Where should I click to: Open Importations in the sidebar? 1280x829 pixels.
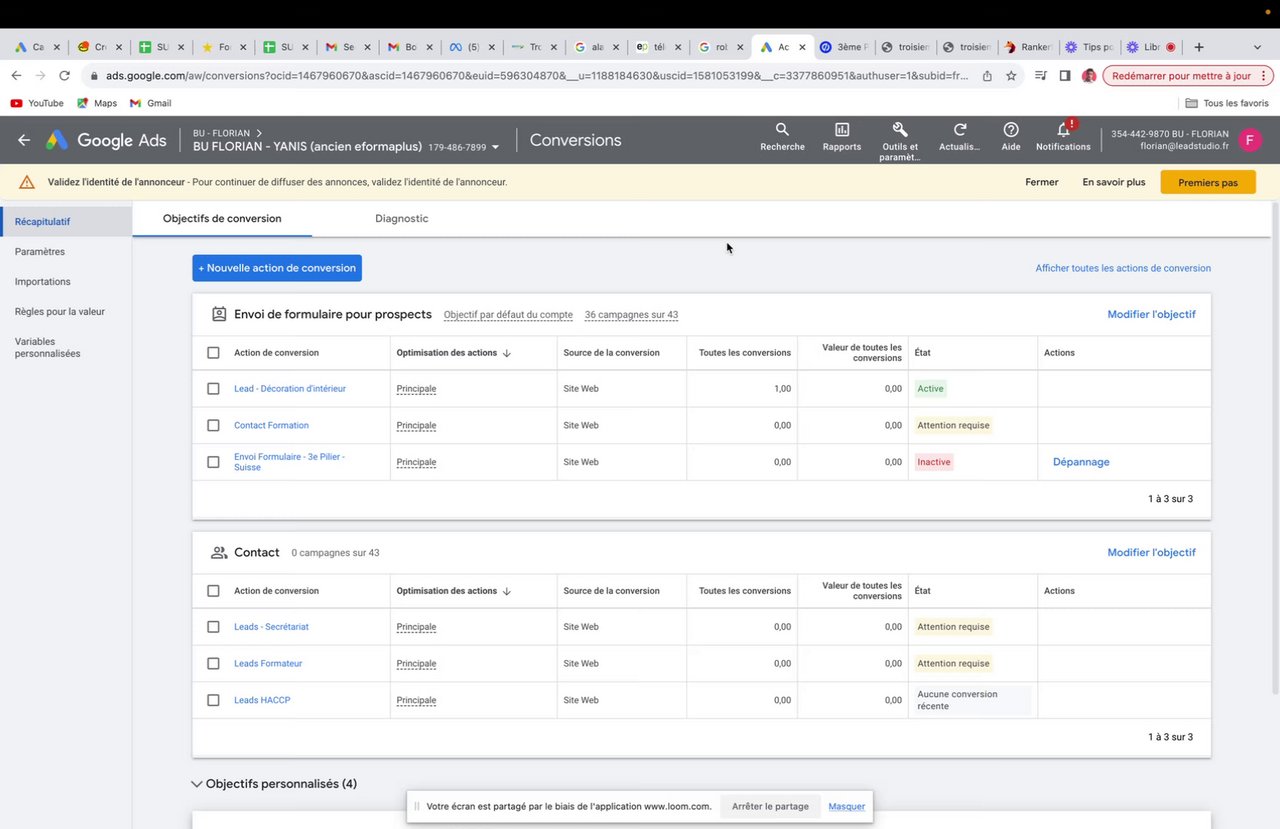43,282
